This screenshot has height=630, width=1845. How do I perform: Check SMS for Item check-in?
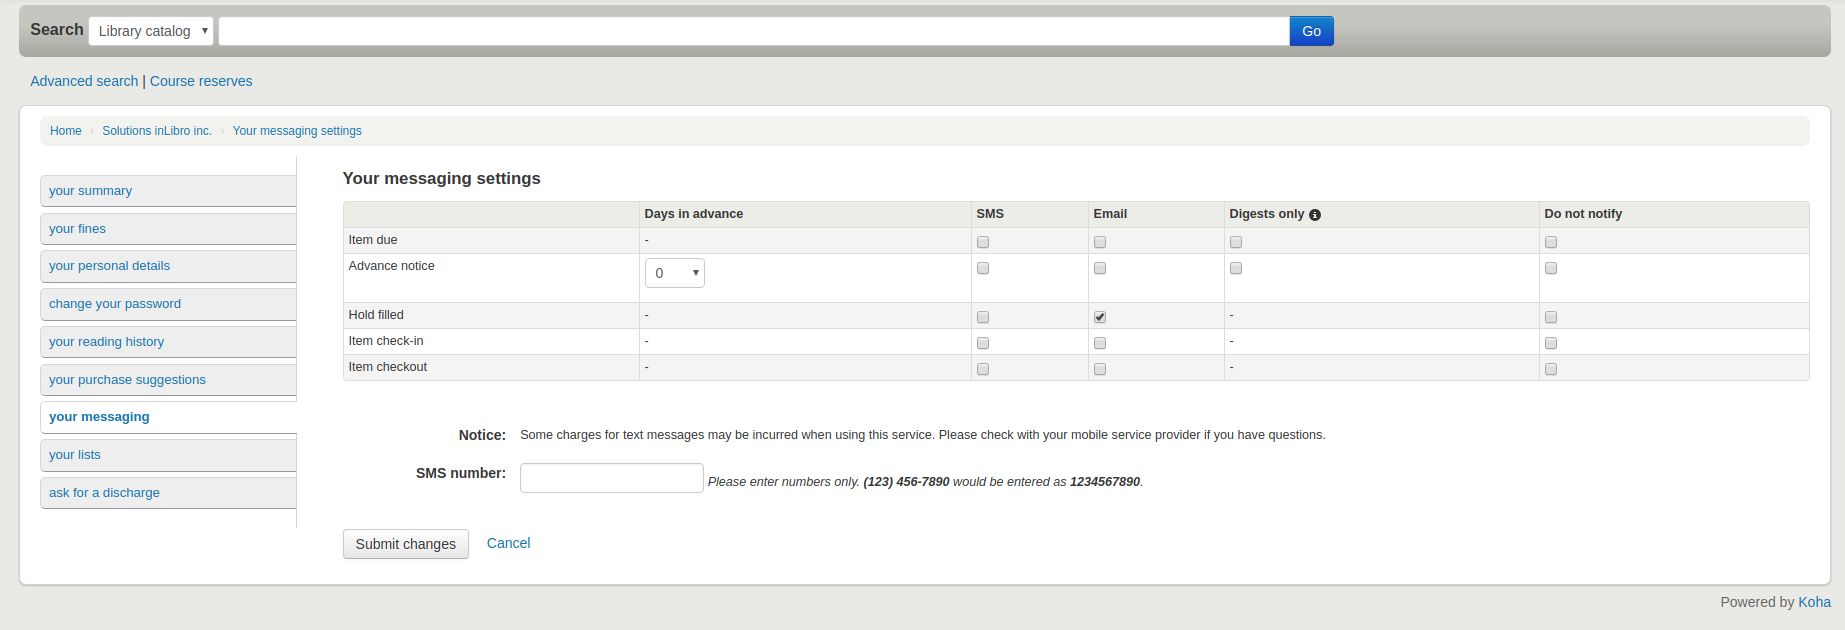click(983, 343)
